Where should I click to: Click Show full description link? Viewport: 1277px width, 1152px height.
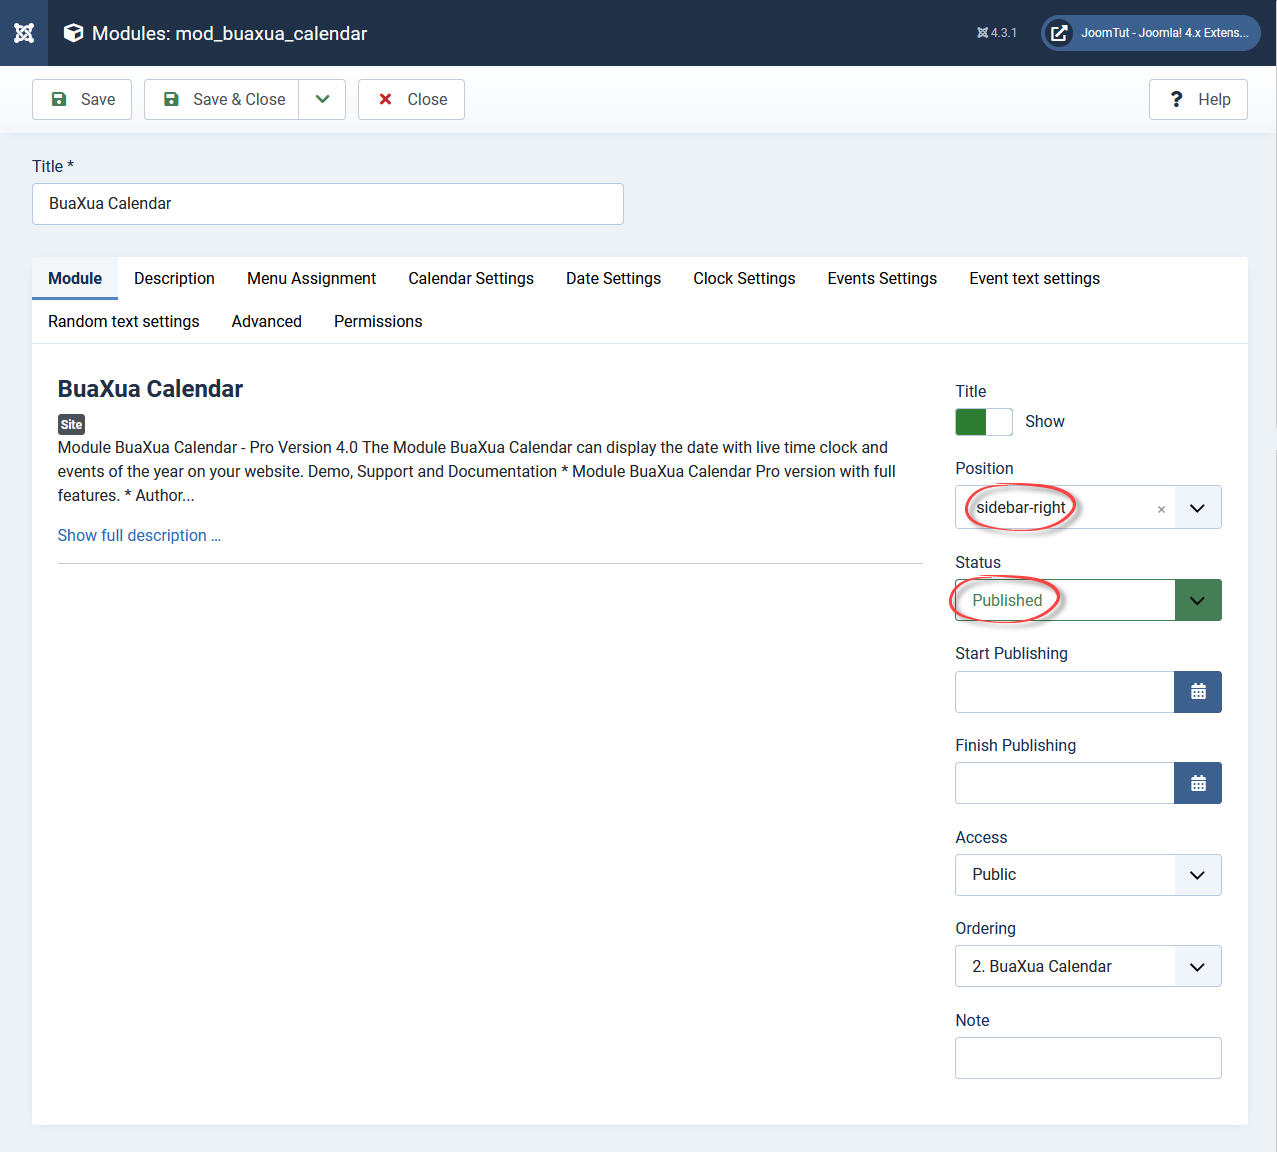139,535
